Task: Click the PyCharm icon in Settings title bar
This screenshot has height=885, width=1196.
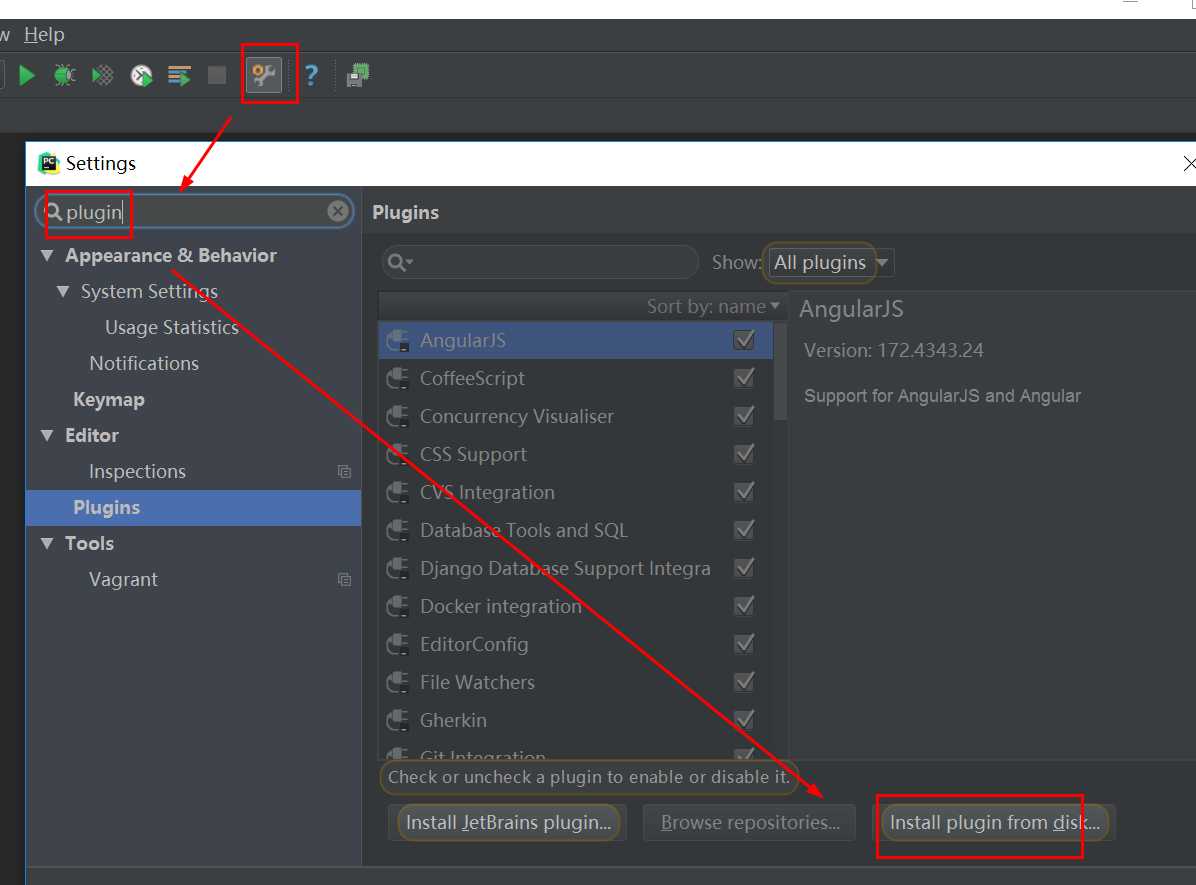Action: (x=49, y=163)
